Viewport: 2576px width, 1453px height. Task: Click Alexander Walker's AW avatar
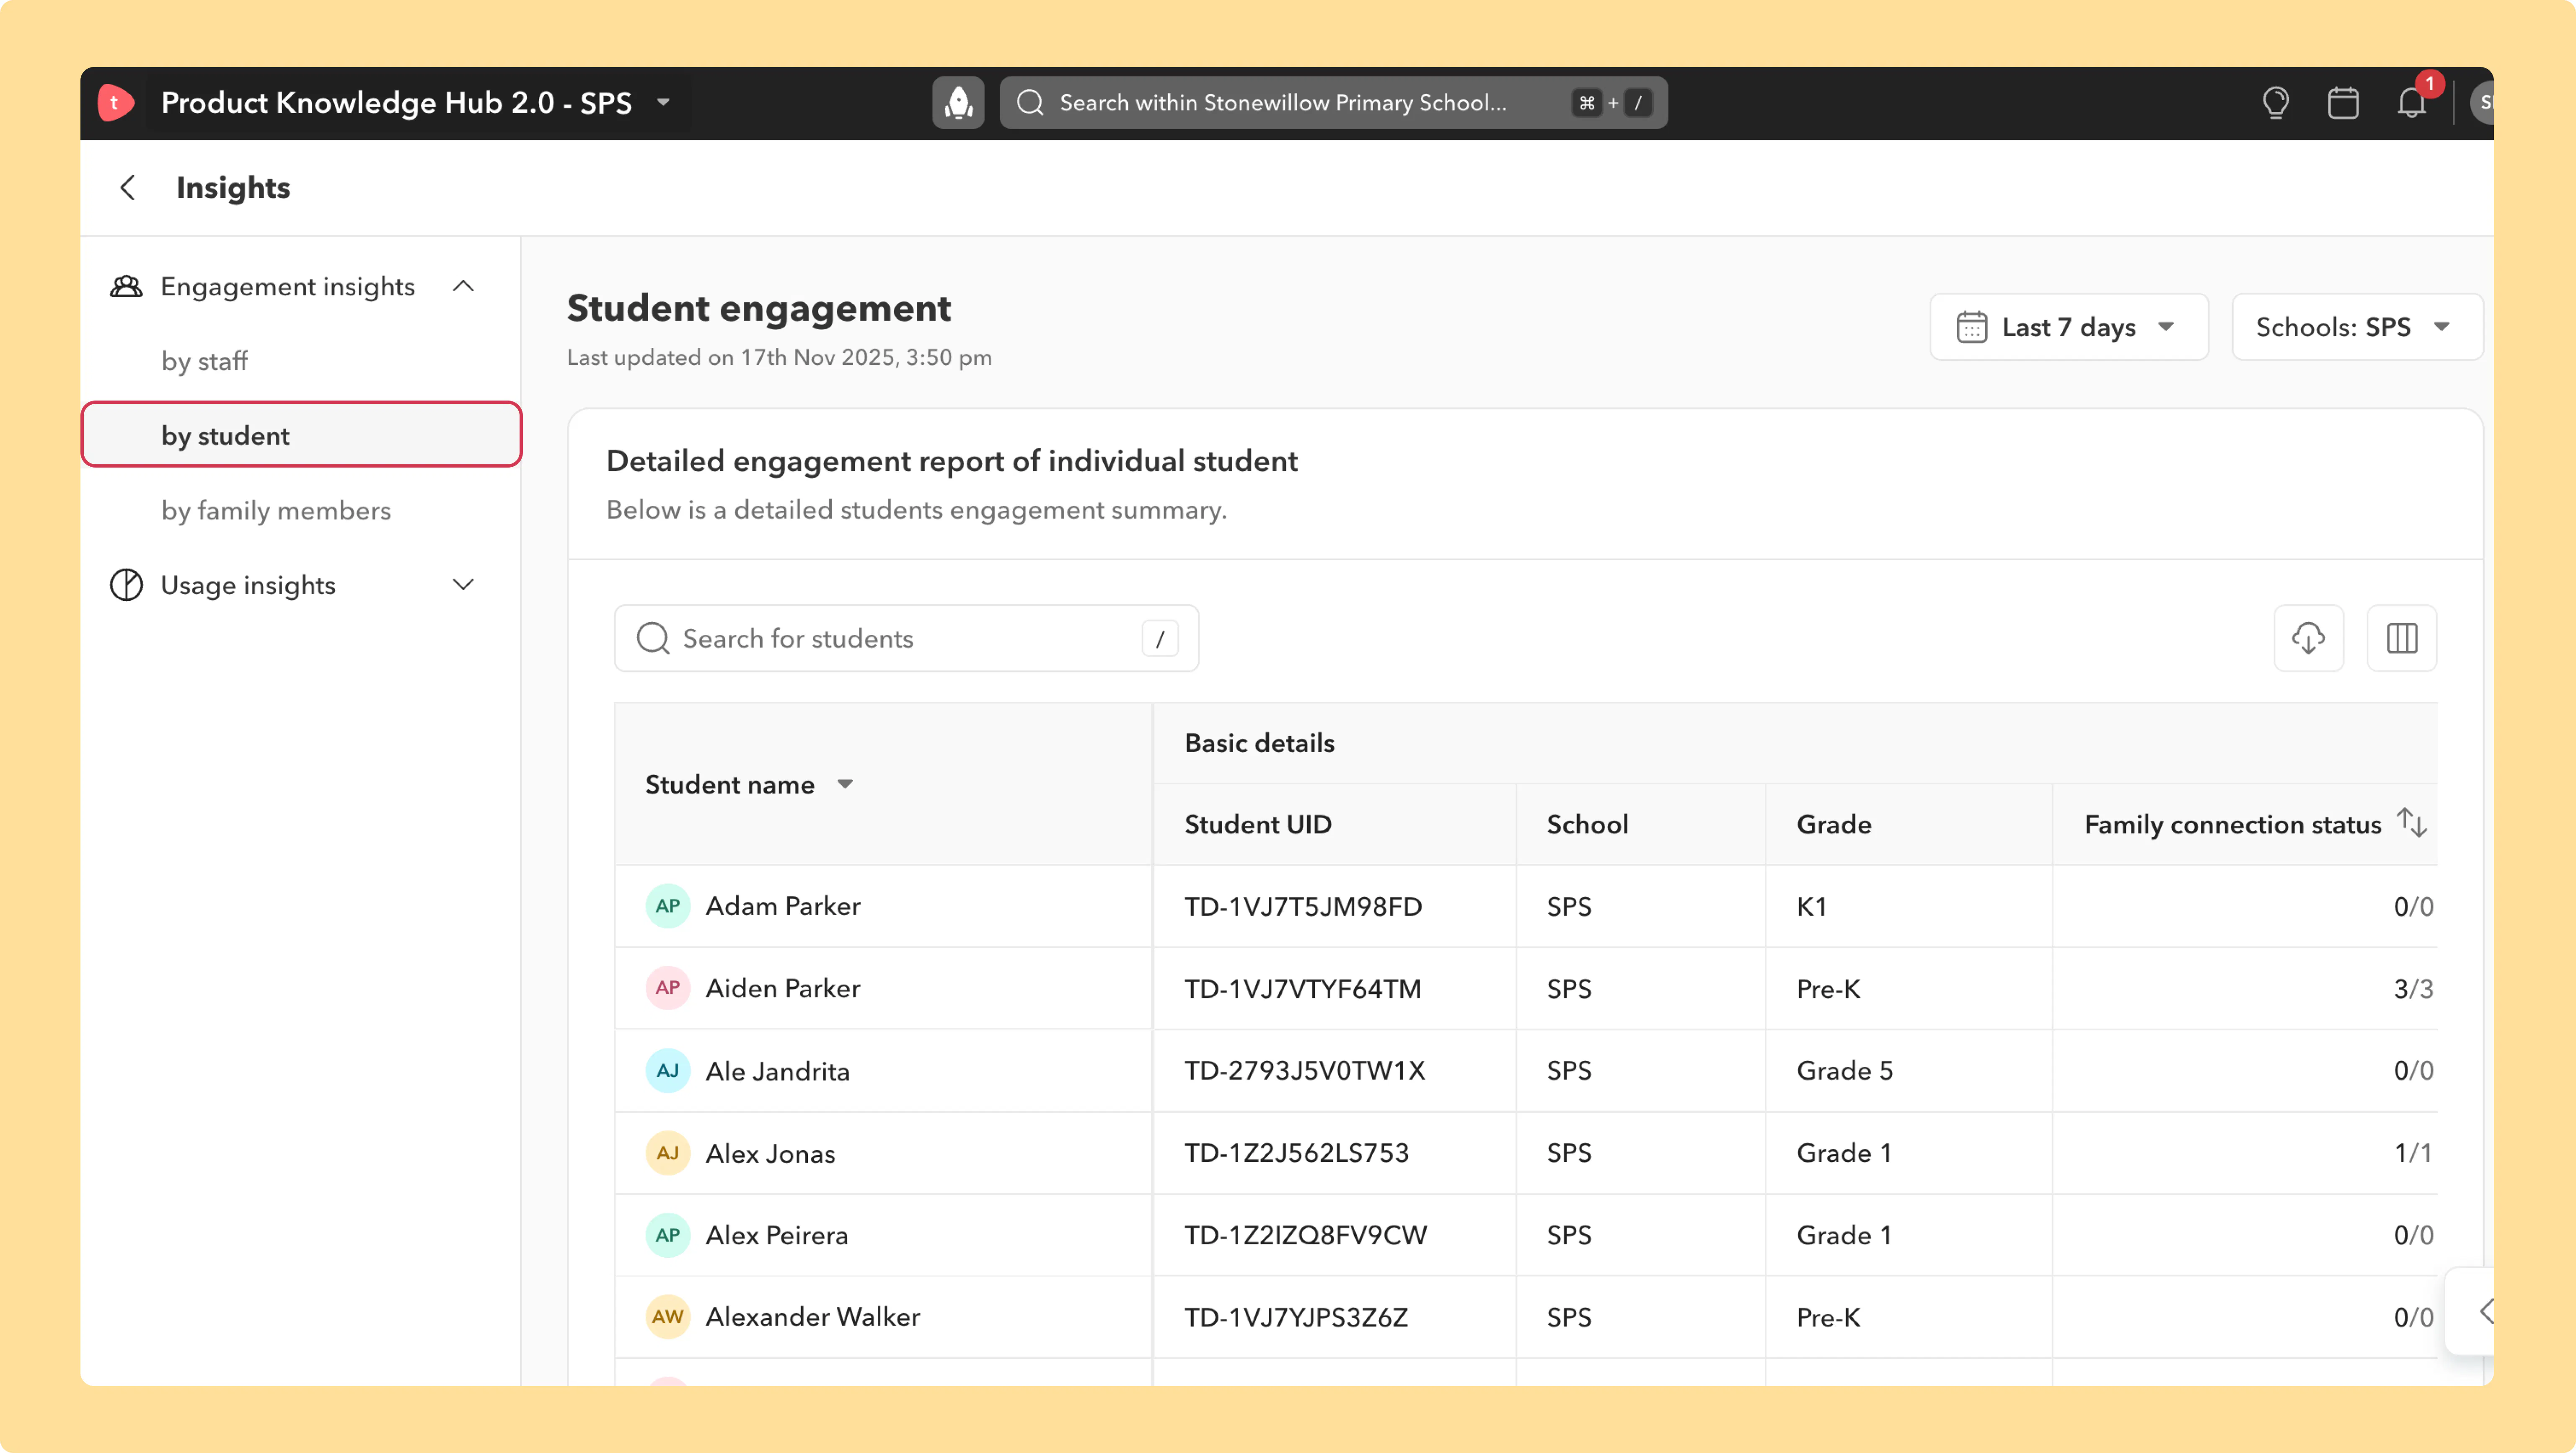click(668, 1317)
